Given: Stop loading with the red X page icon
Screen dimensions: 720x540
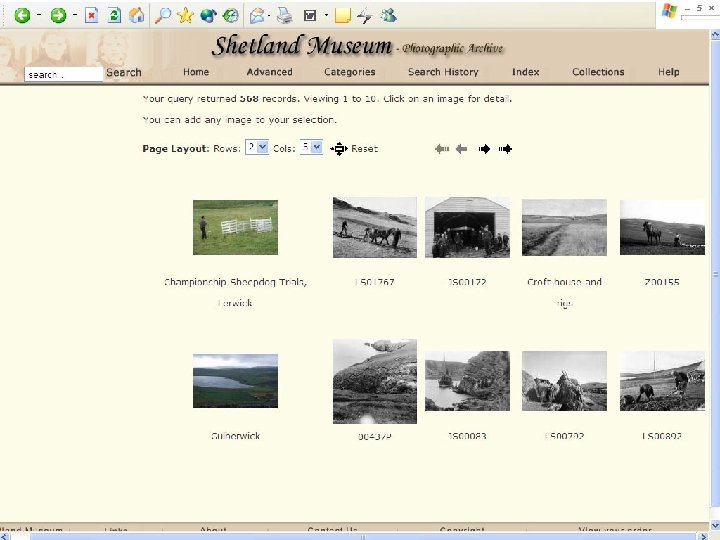Looking at the screenshot, I should pos(91,16).
